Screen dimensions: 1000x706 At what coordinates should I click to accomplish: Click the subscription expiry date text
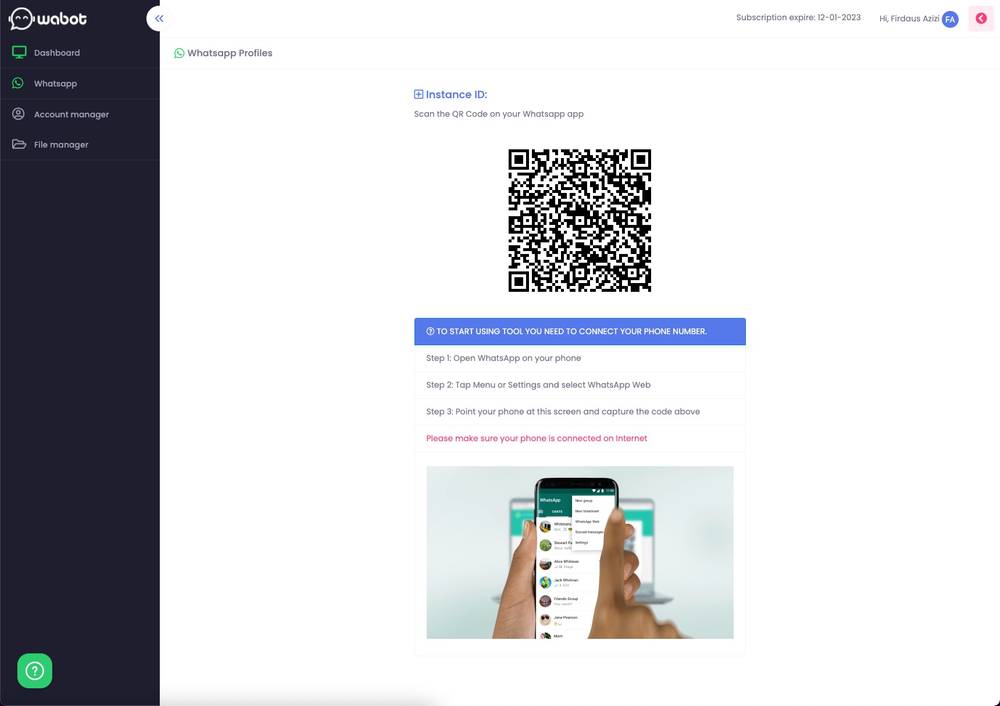tap(798, 16)
